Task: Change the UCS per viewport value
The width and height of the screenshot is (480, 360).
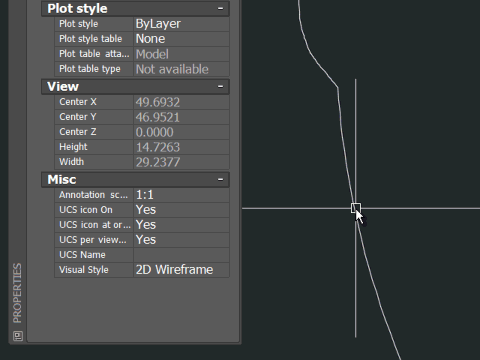Action: [181, 240]
